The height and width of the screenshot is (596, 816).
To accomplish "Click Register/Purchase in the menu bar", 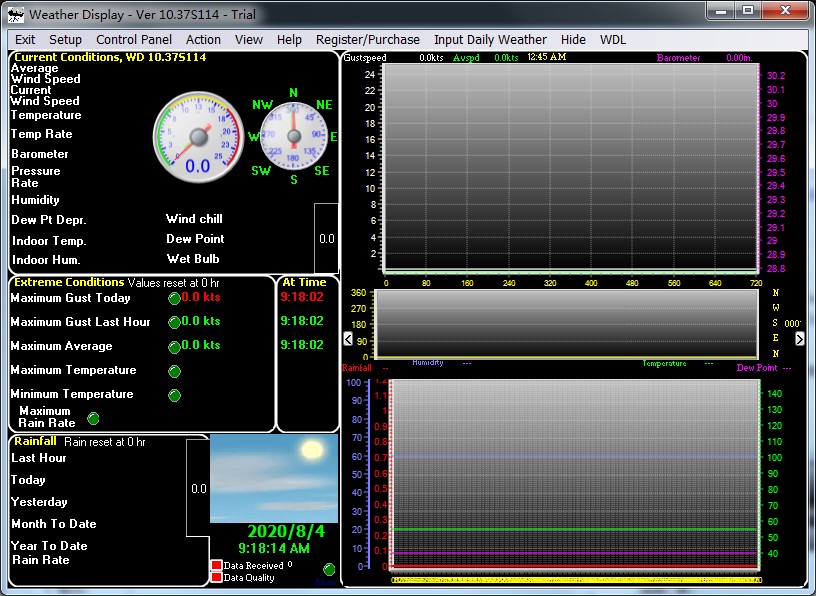I will [367, 40].
